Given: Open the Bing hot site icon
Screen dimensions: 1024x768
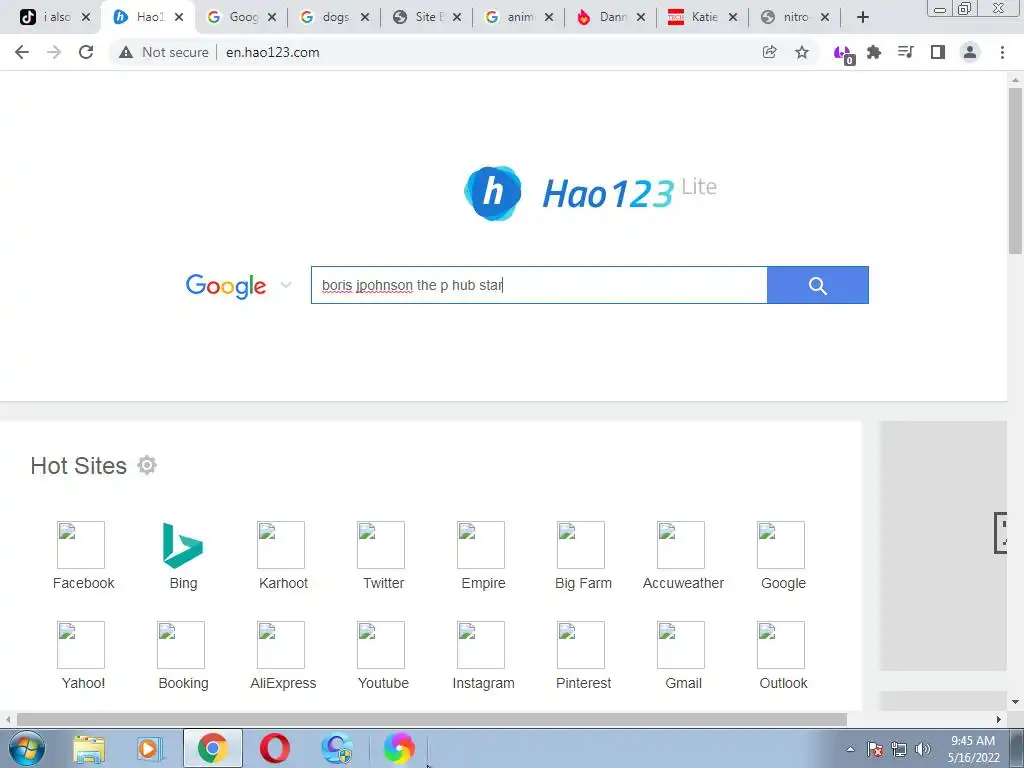Looking at the screenshot, I should click(183, 545).
